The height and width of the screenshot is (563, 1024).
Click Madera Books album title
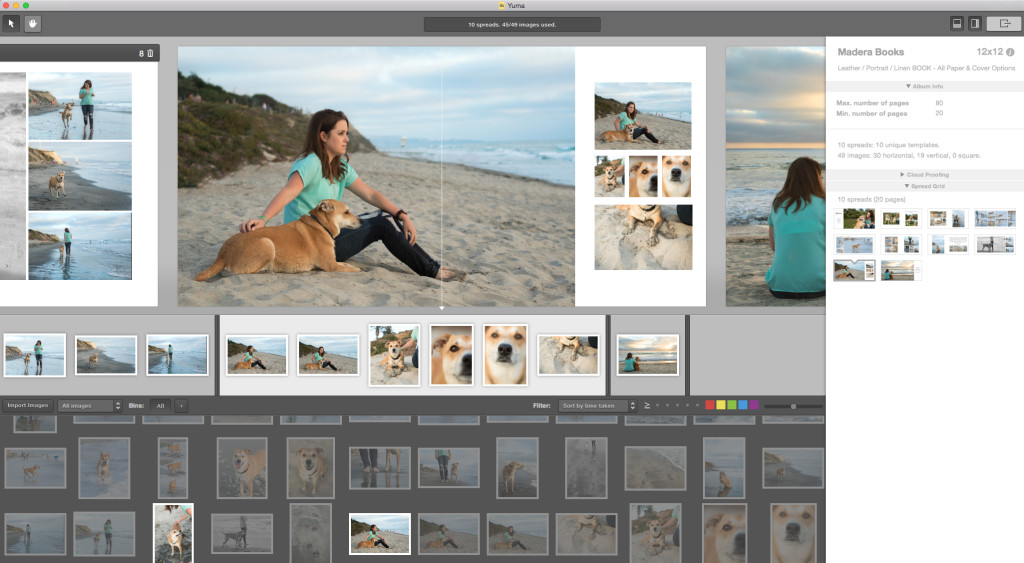coord(871,52)
